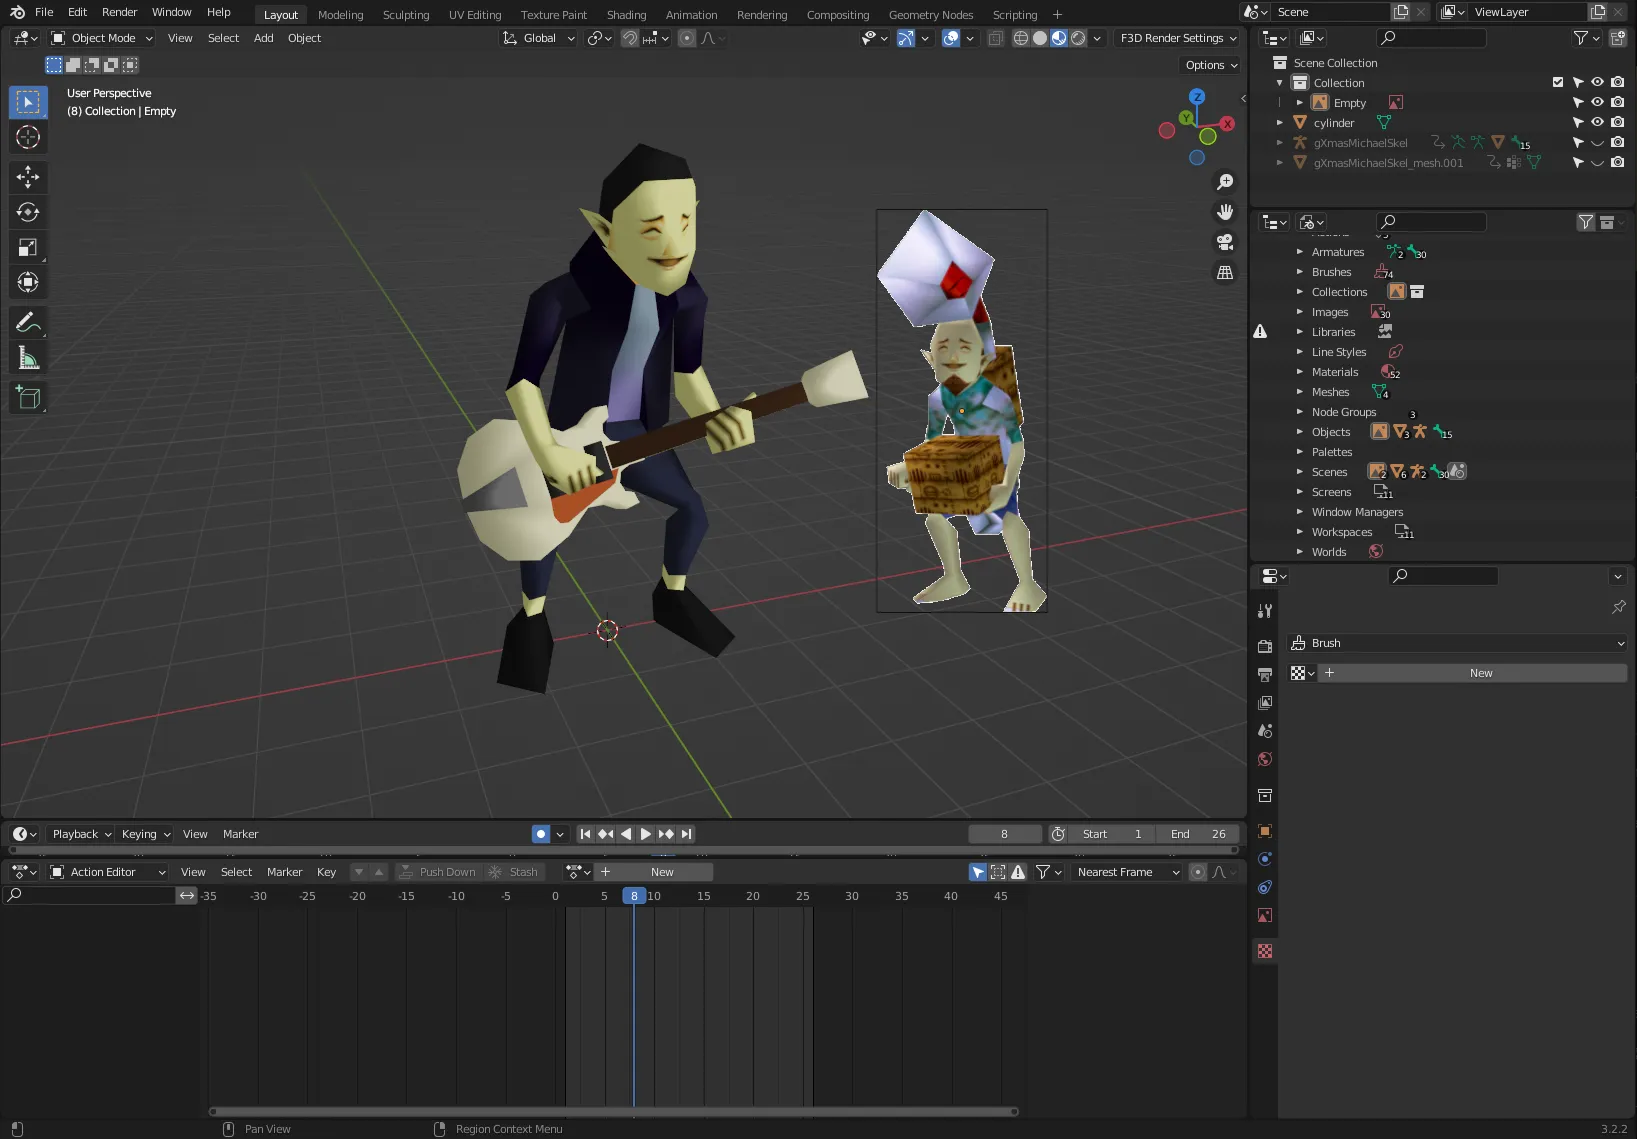
Task: Select the Move tool in toolbar
Action: [28, 177]
